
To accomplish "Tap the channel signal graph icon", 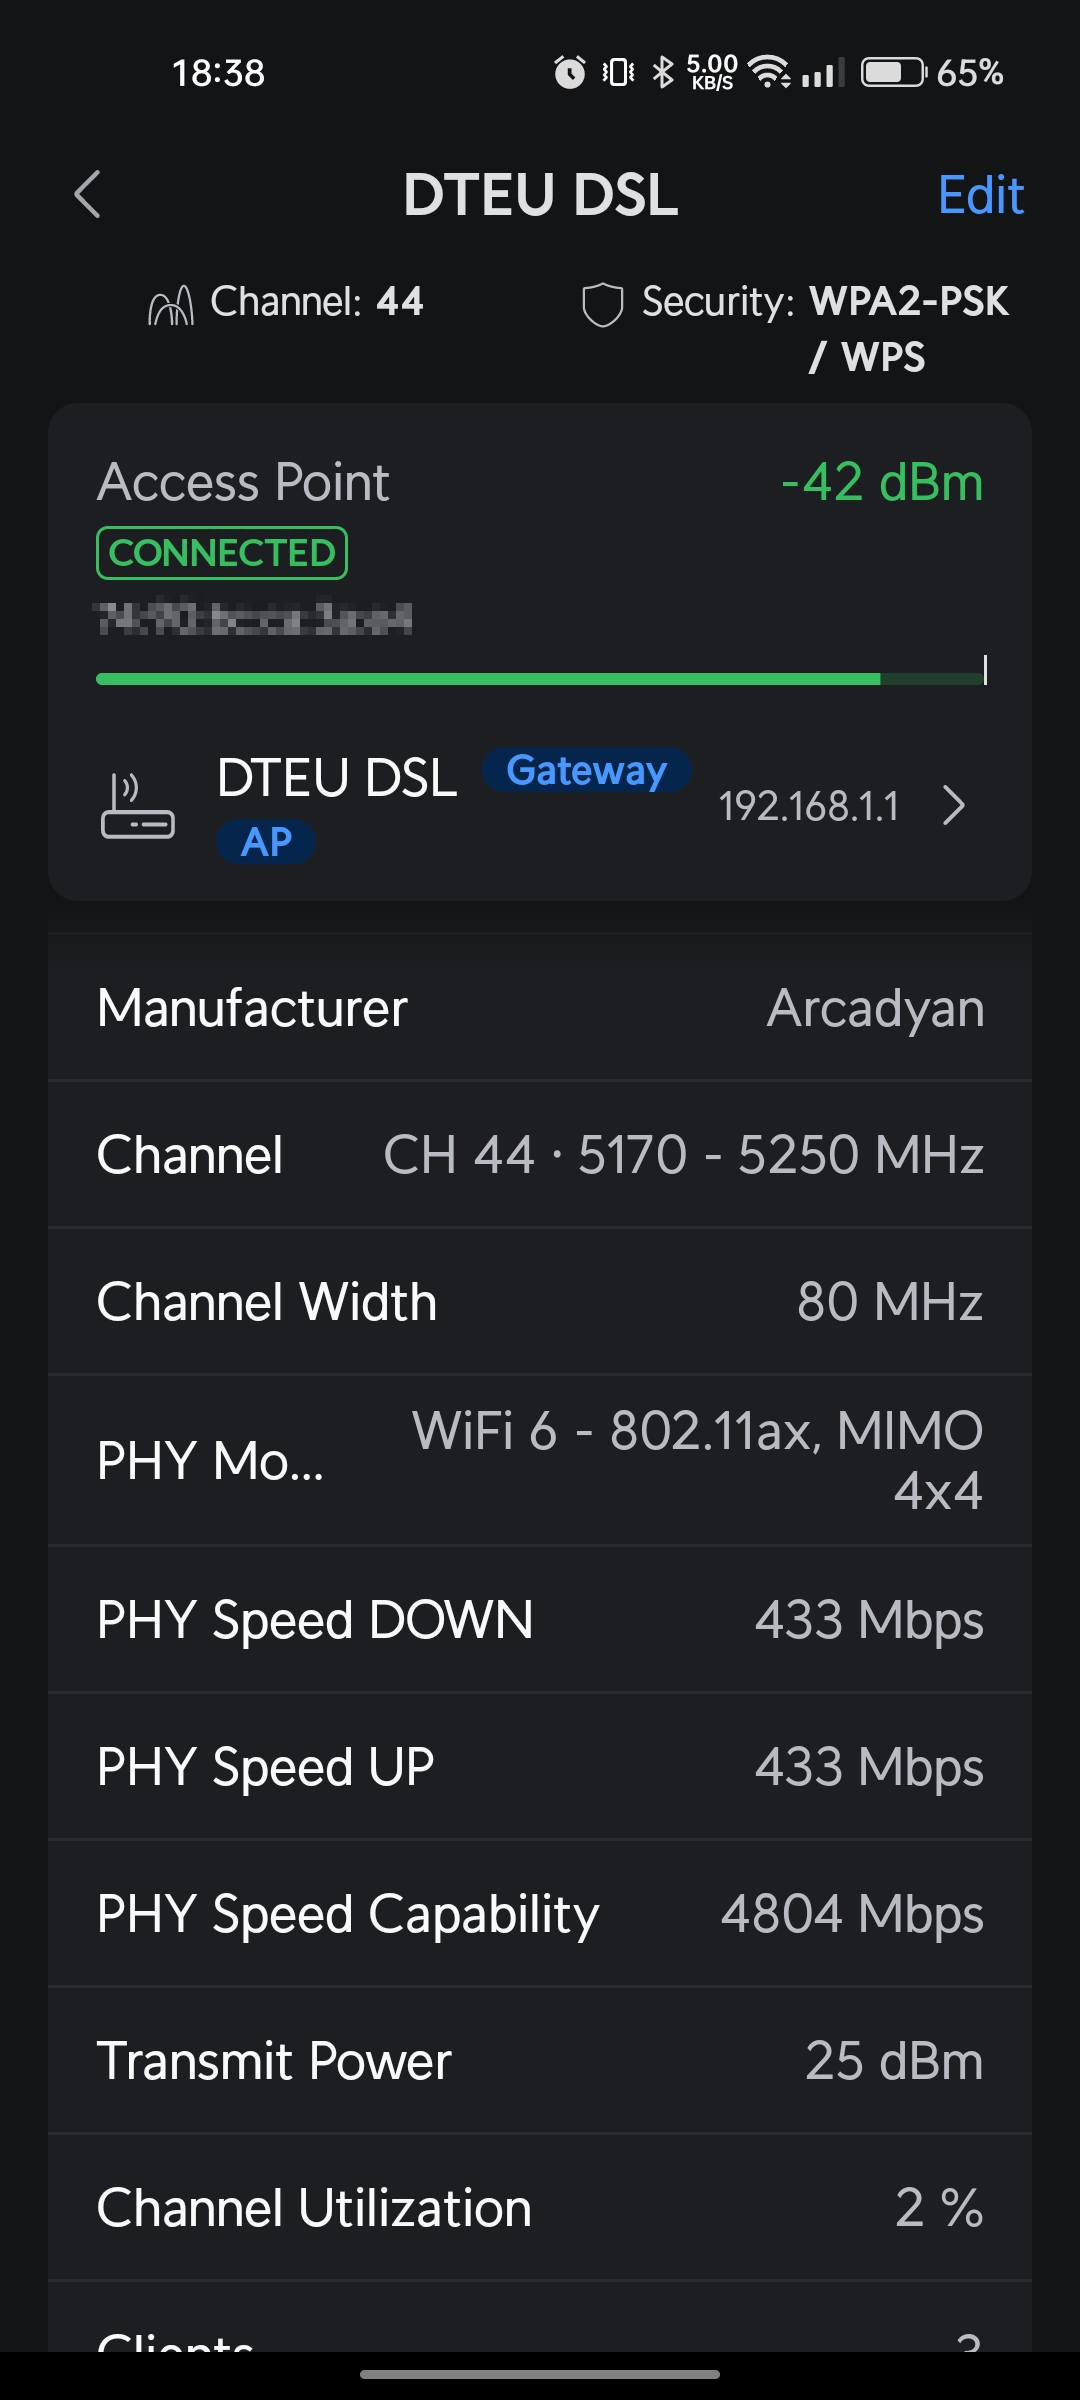I will 171,304.
